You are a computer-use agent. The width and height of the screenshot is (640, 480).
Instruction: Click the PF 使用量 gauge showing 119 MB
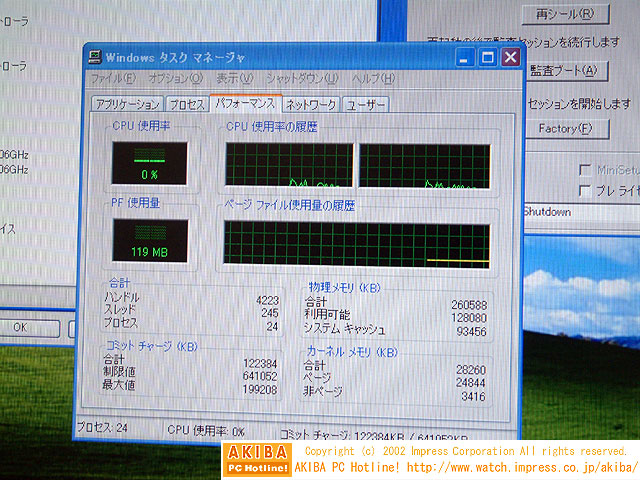147,241
